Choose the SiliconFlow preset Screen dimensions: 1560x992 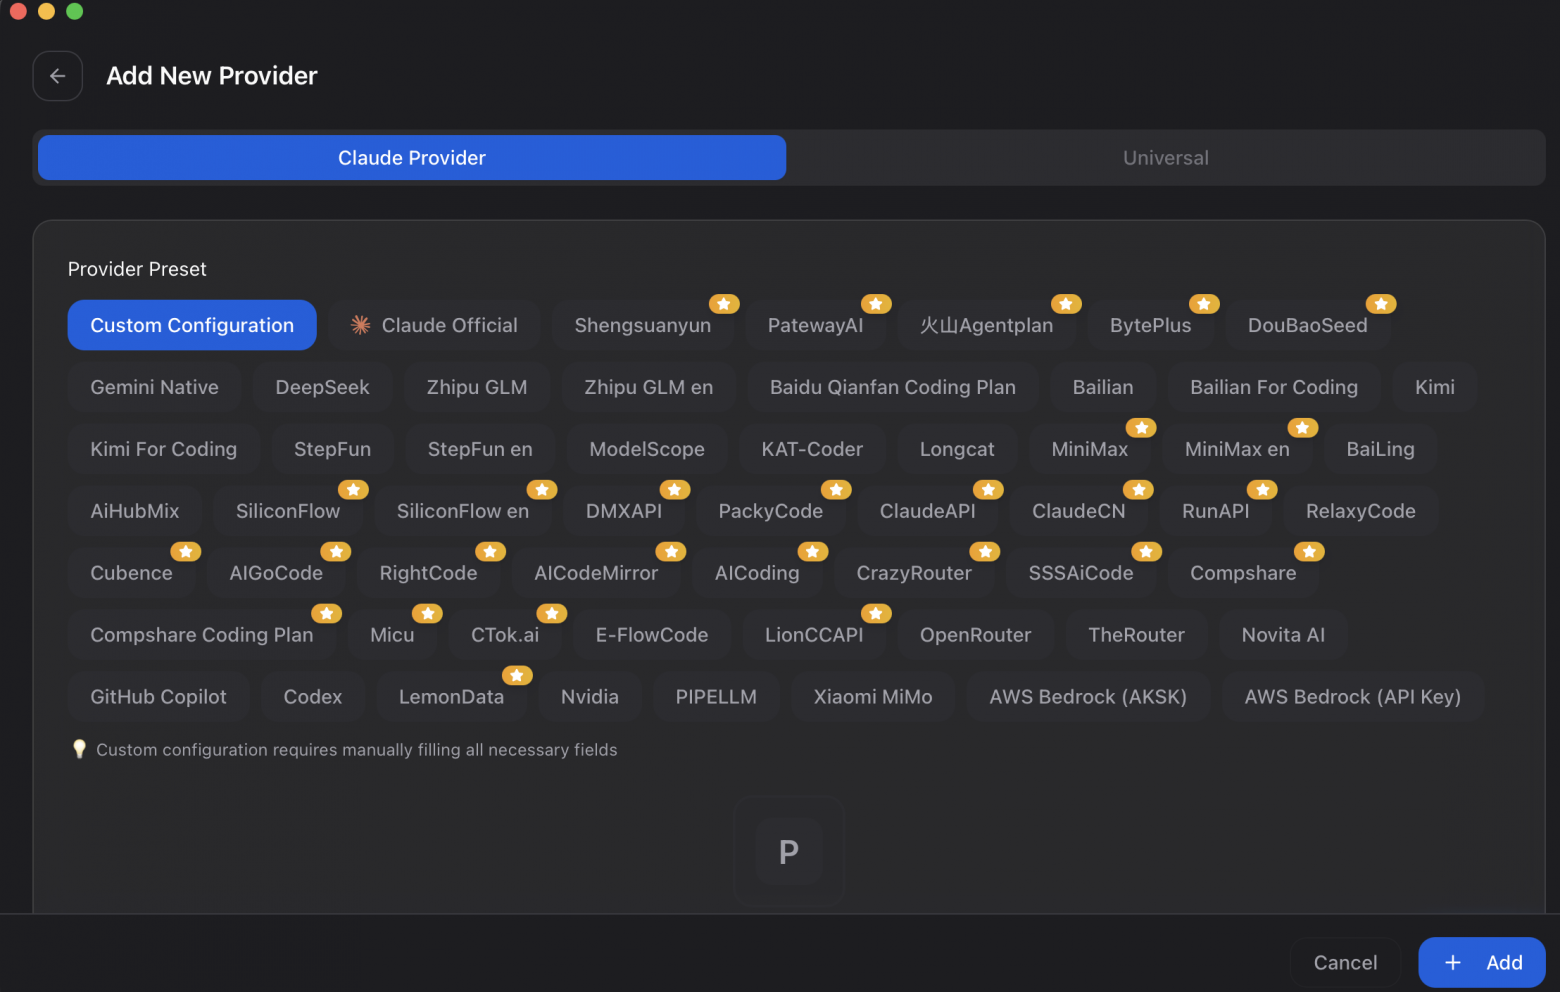(288, 511)
